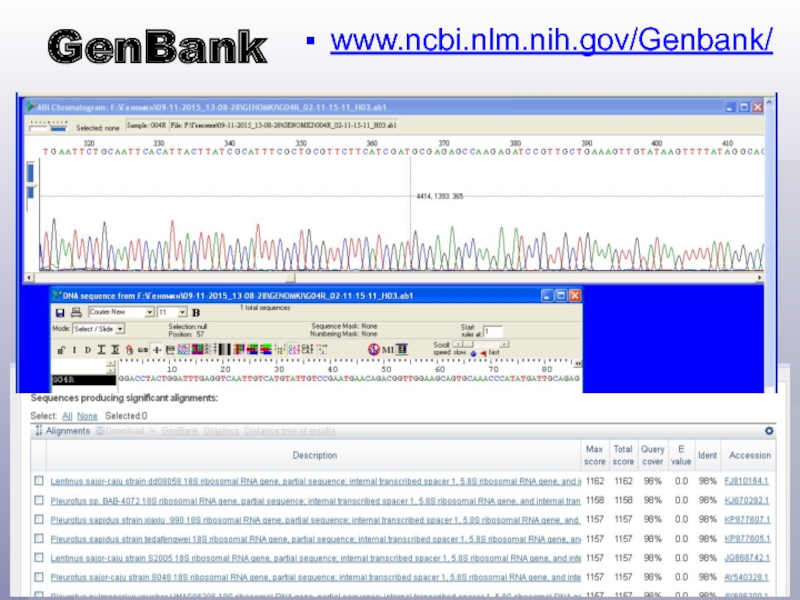Click the CAT/CAT translation icon in toolbar
800x600 pixels.
tap(294, 349)
